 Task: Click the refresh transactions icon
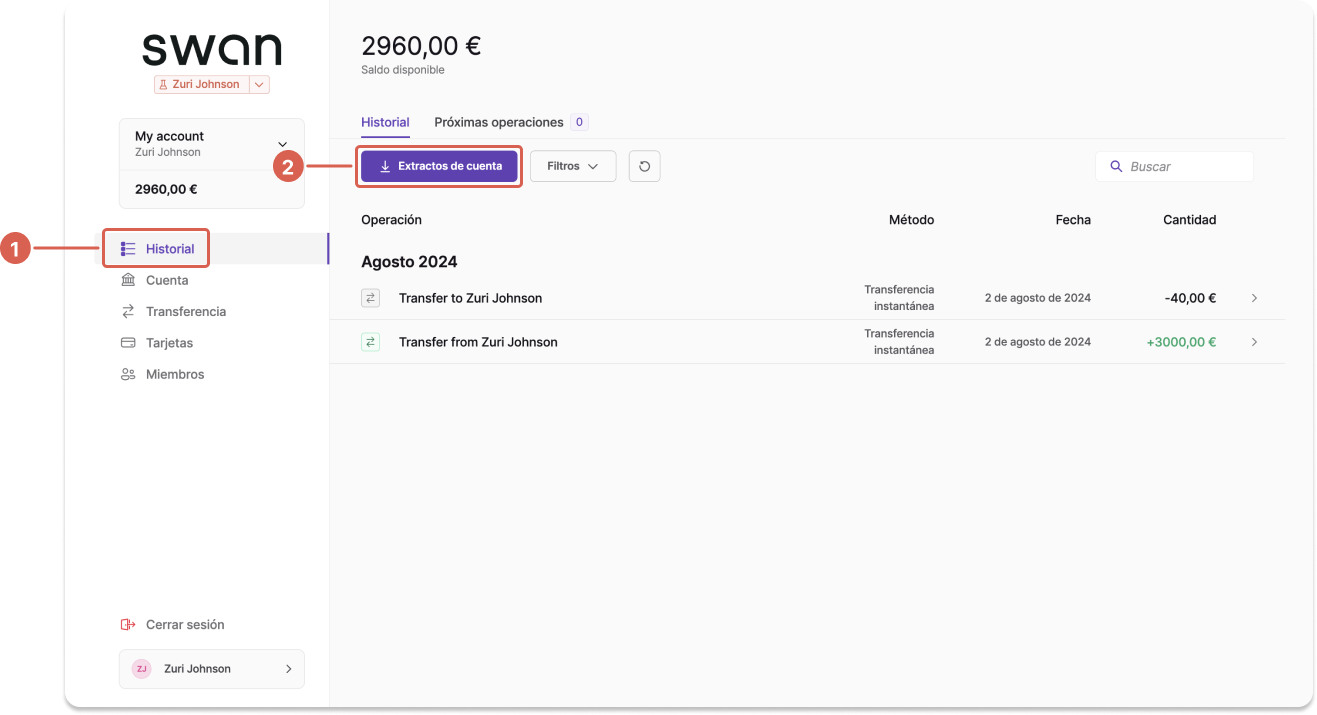645,166
